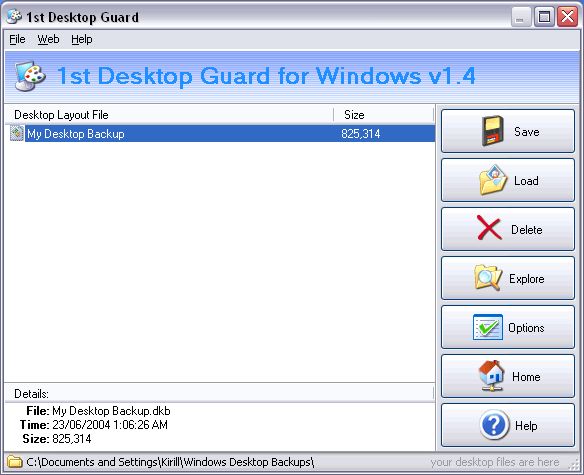584x475 pixels.
Task: Click the floppy disk Save icon
Action: 492,131
